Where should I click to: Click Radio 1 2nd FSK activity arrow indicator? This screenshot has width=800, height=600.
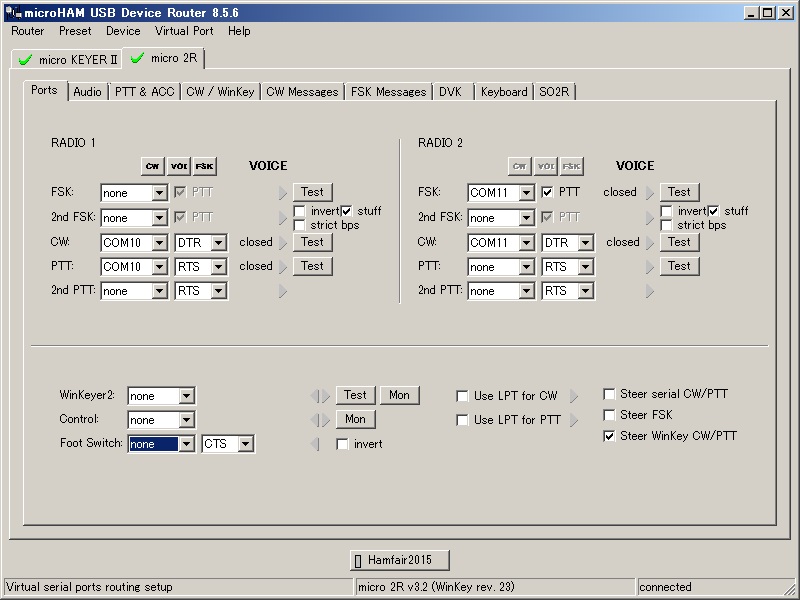(x=283, y=218)
